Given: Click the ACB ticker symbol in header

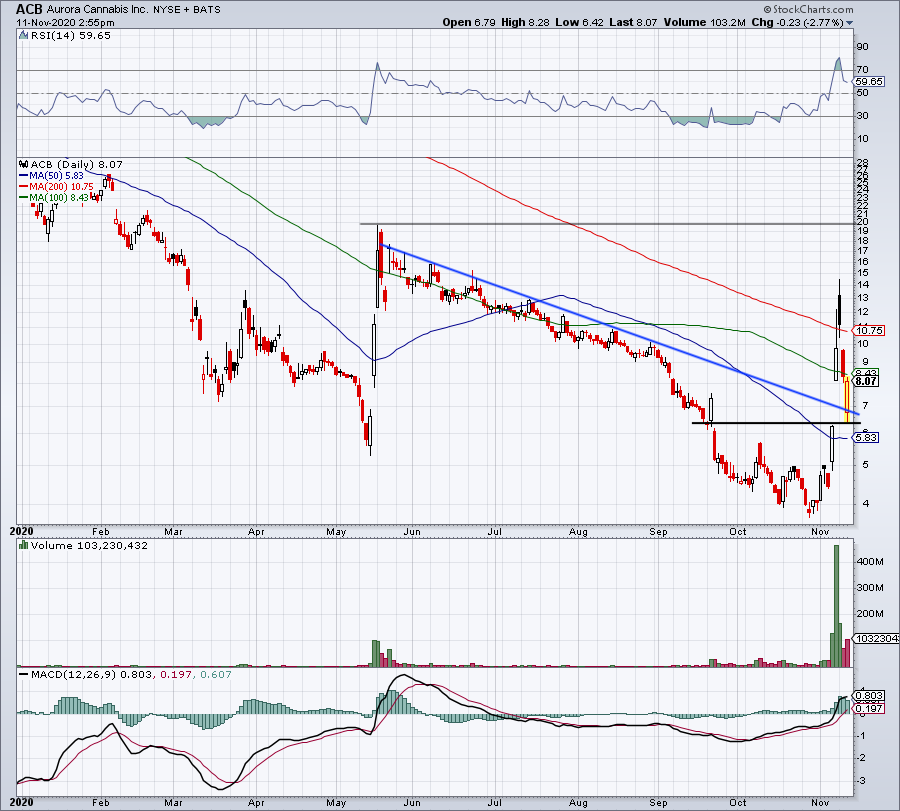Looking at the screenshot, I should pyautogui.click(x=29, y=9).
